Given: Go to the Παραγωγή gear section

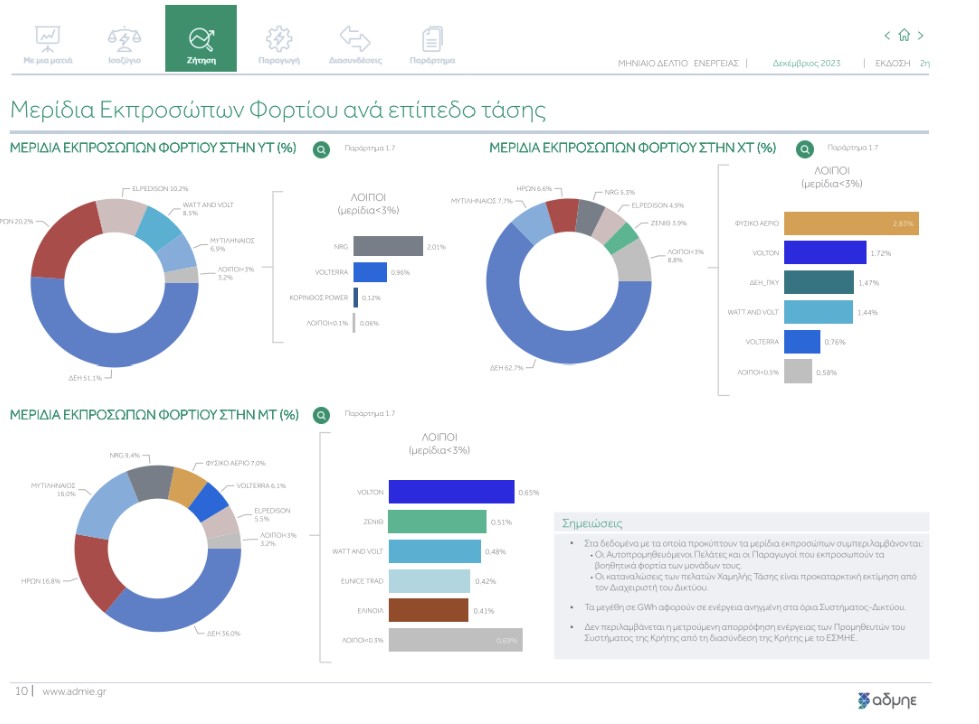Looking at the screenshot, I should click(279, 40).
